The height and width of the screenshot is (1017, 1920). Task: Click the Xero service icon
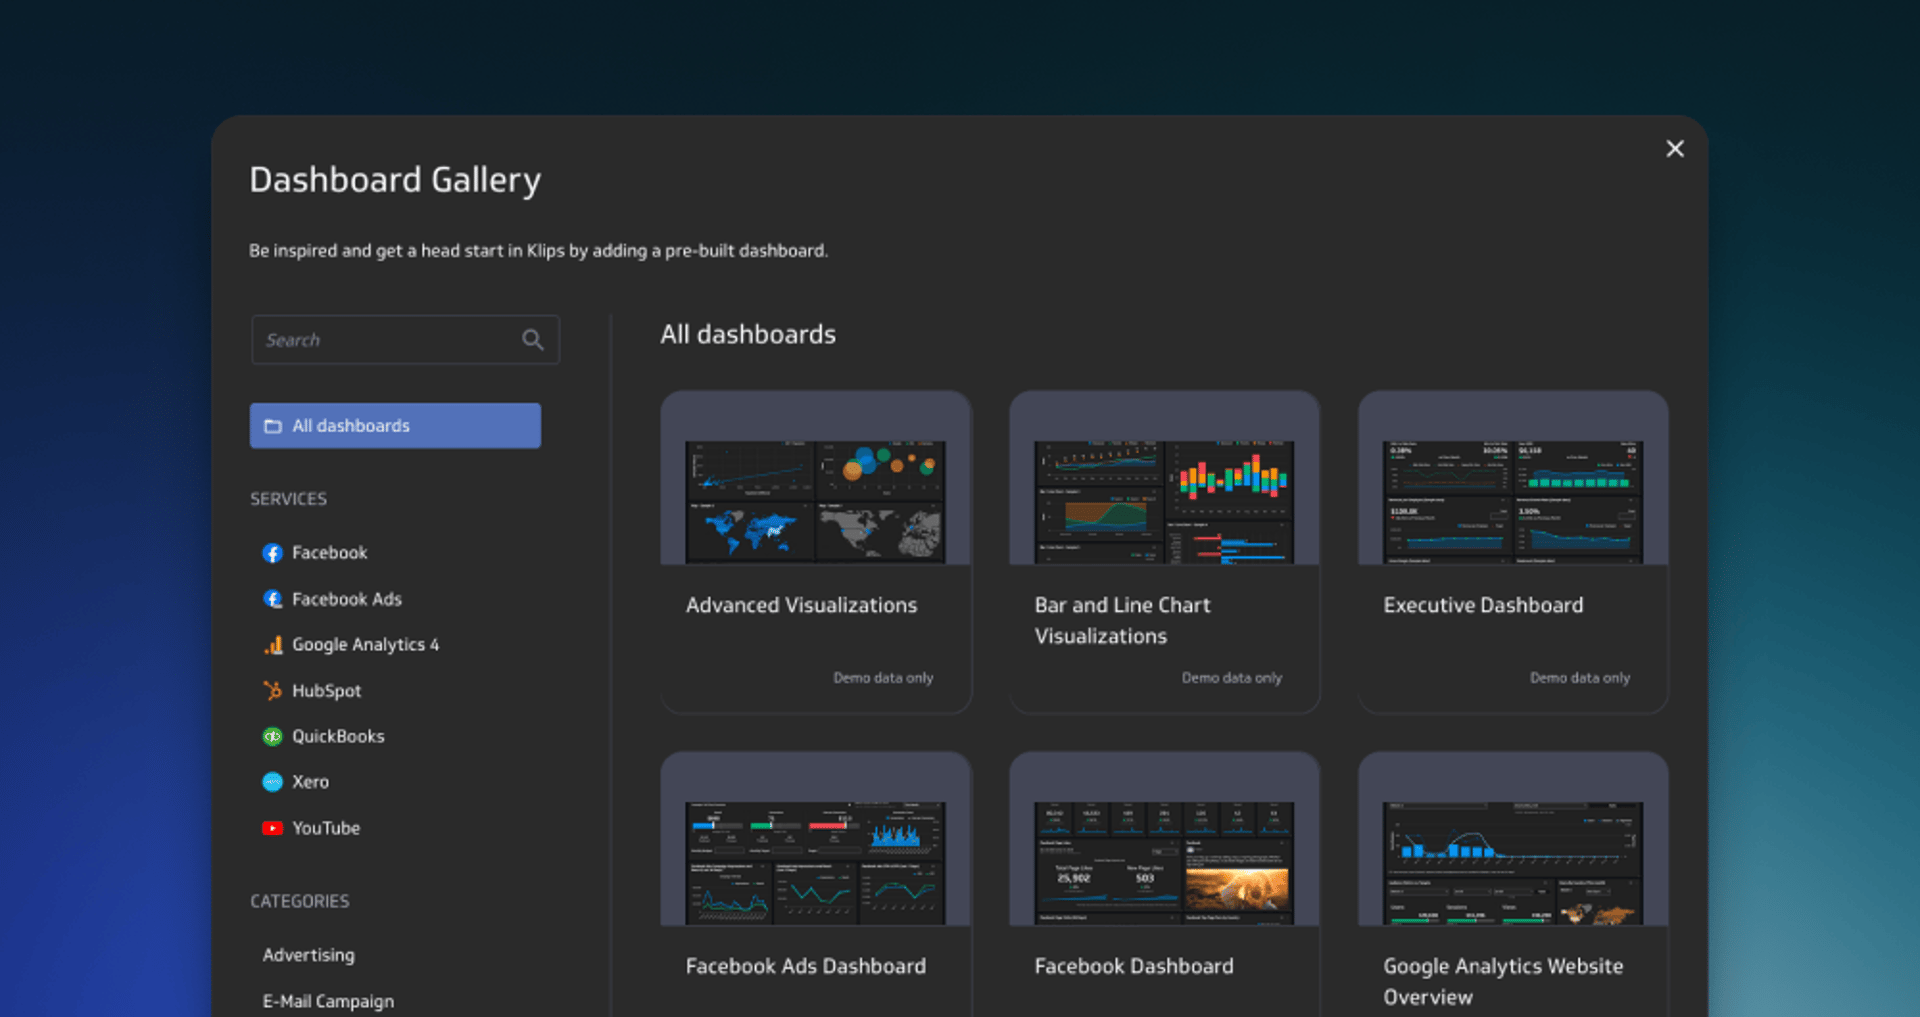tap(272, 782)
